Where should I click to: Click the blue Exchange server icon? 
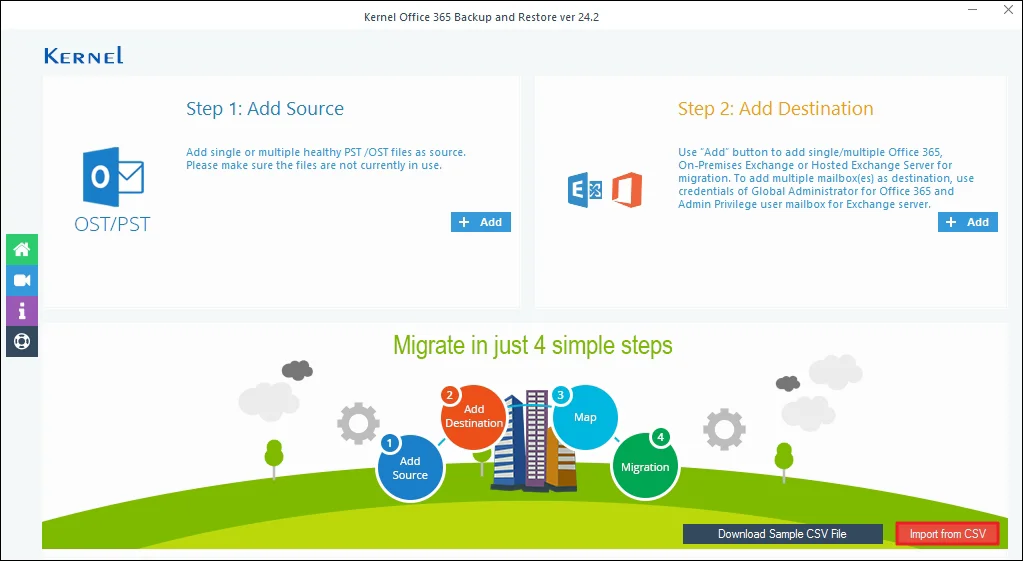pyautogui.click(x=585, y=190)
